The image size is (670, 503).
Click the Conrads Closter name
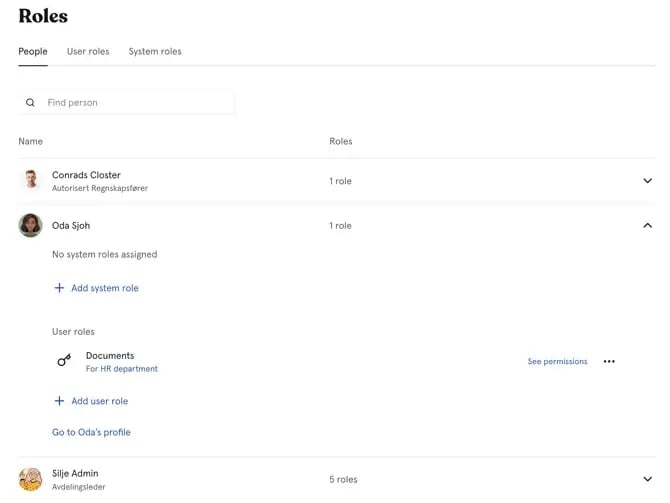point(86,175)
